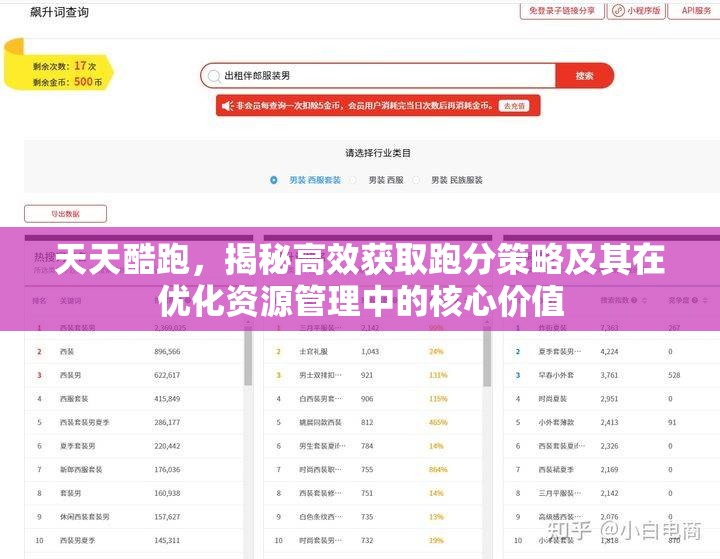This screenshot has width=720, height=559.
Task: Select keyword 新郎西服套装
Action: 81,469
